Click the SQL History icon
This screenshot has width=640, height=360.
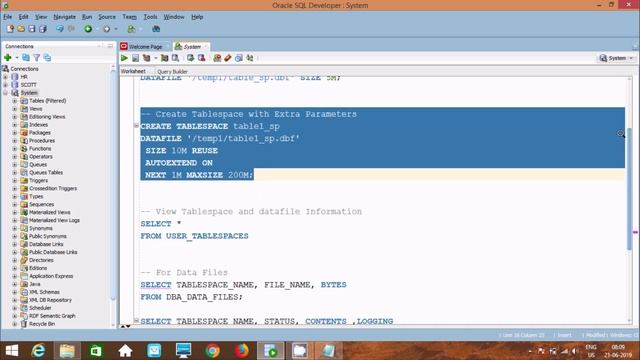tap(239, 58)
